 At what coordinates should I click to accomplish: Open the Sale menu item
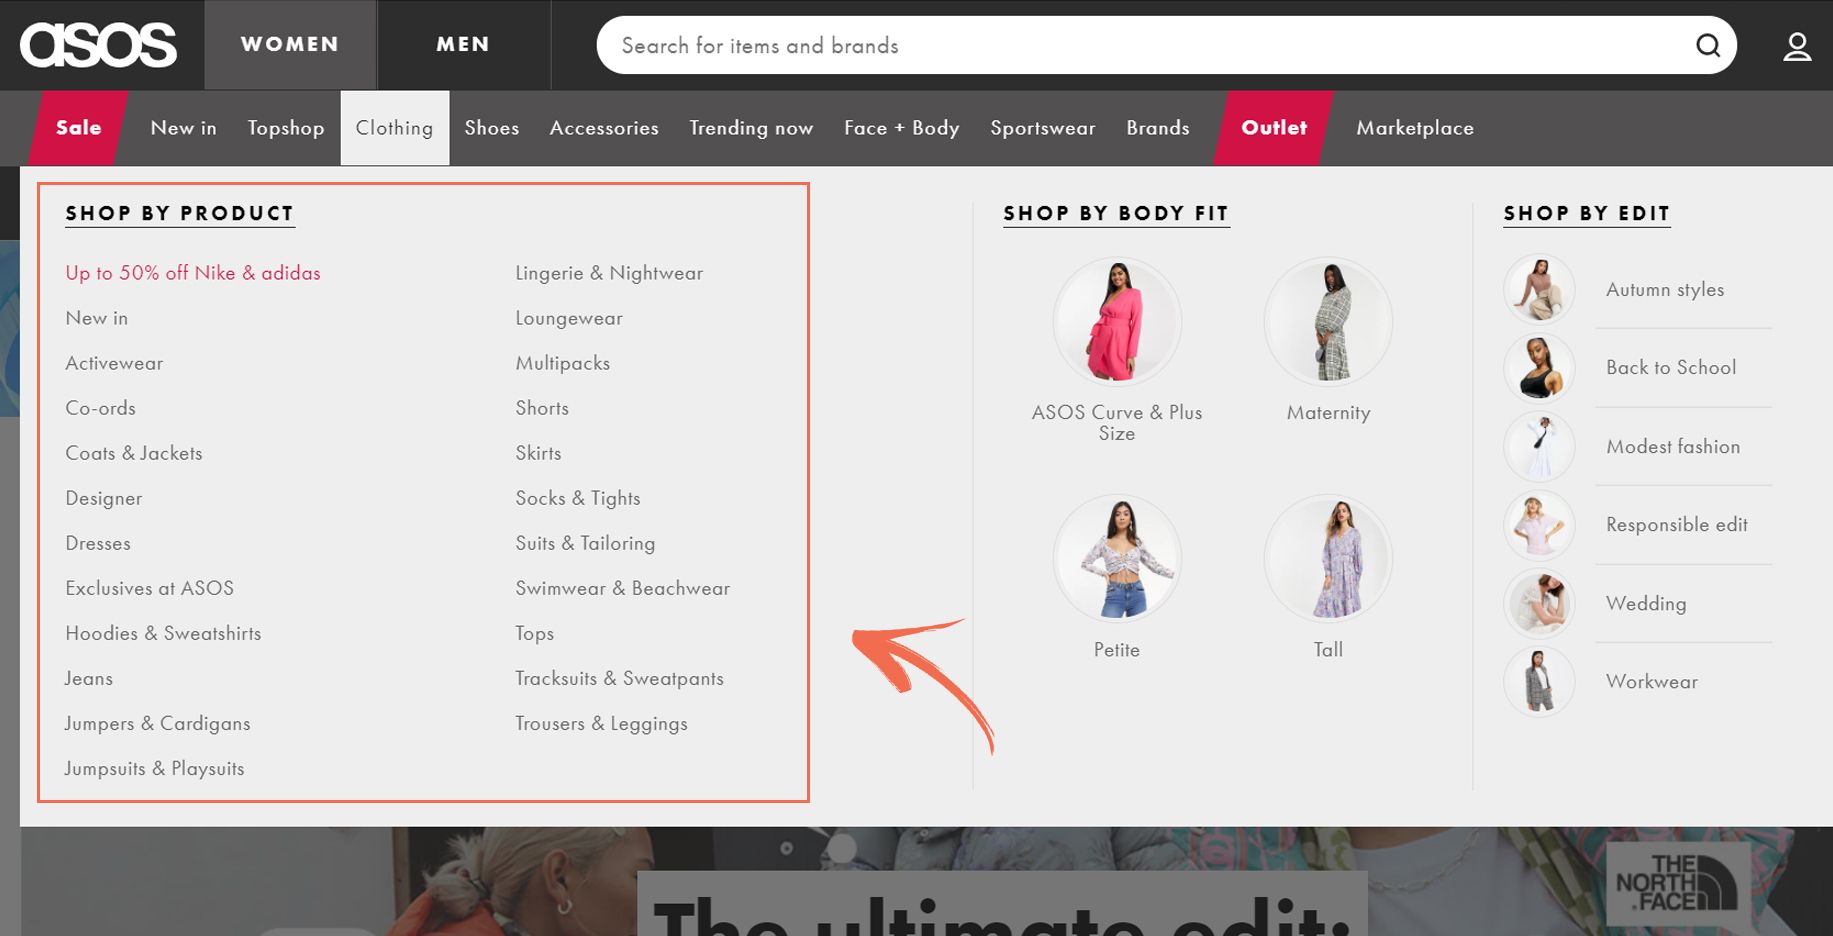pos(79,128)
